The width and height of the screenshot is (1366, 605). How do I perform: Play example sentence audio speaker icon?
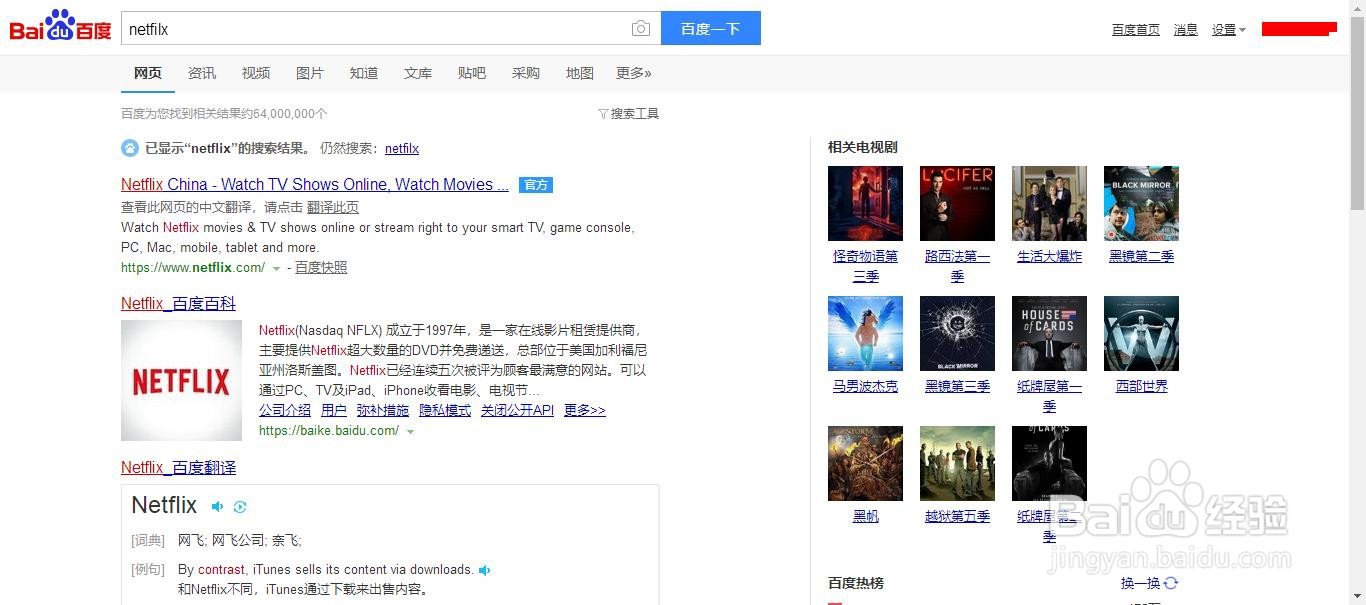point(485,570)
